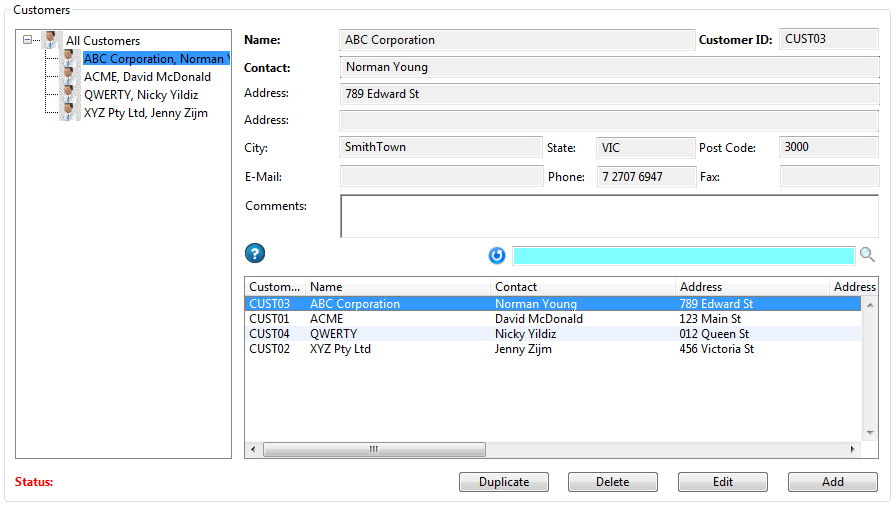This screenshot has width=896, height=507.
Task: Click into the cyan search input field
Action: [x=683, y=255]
